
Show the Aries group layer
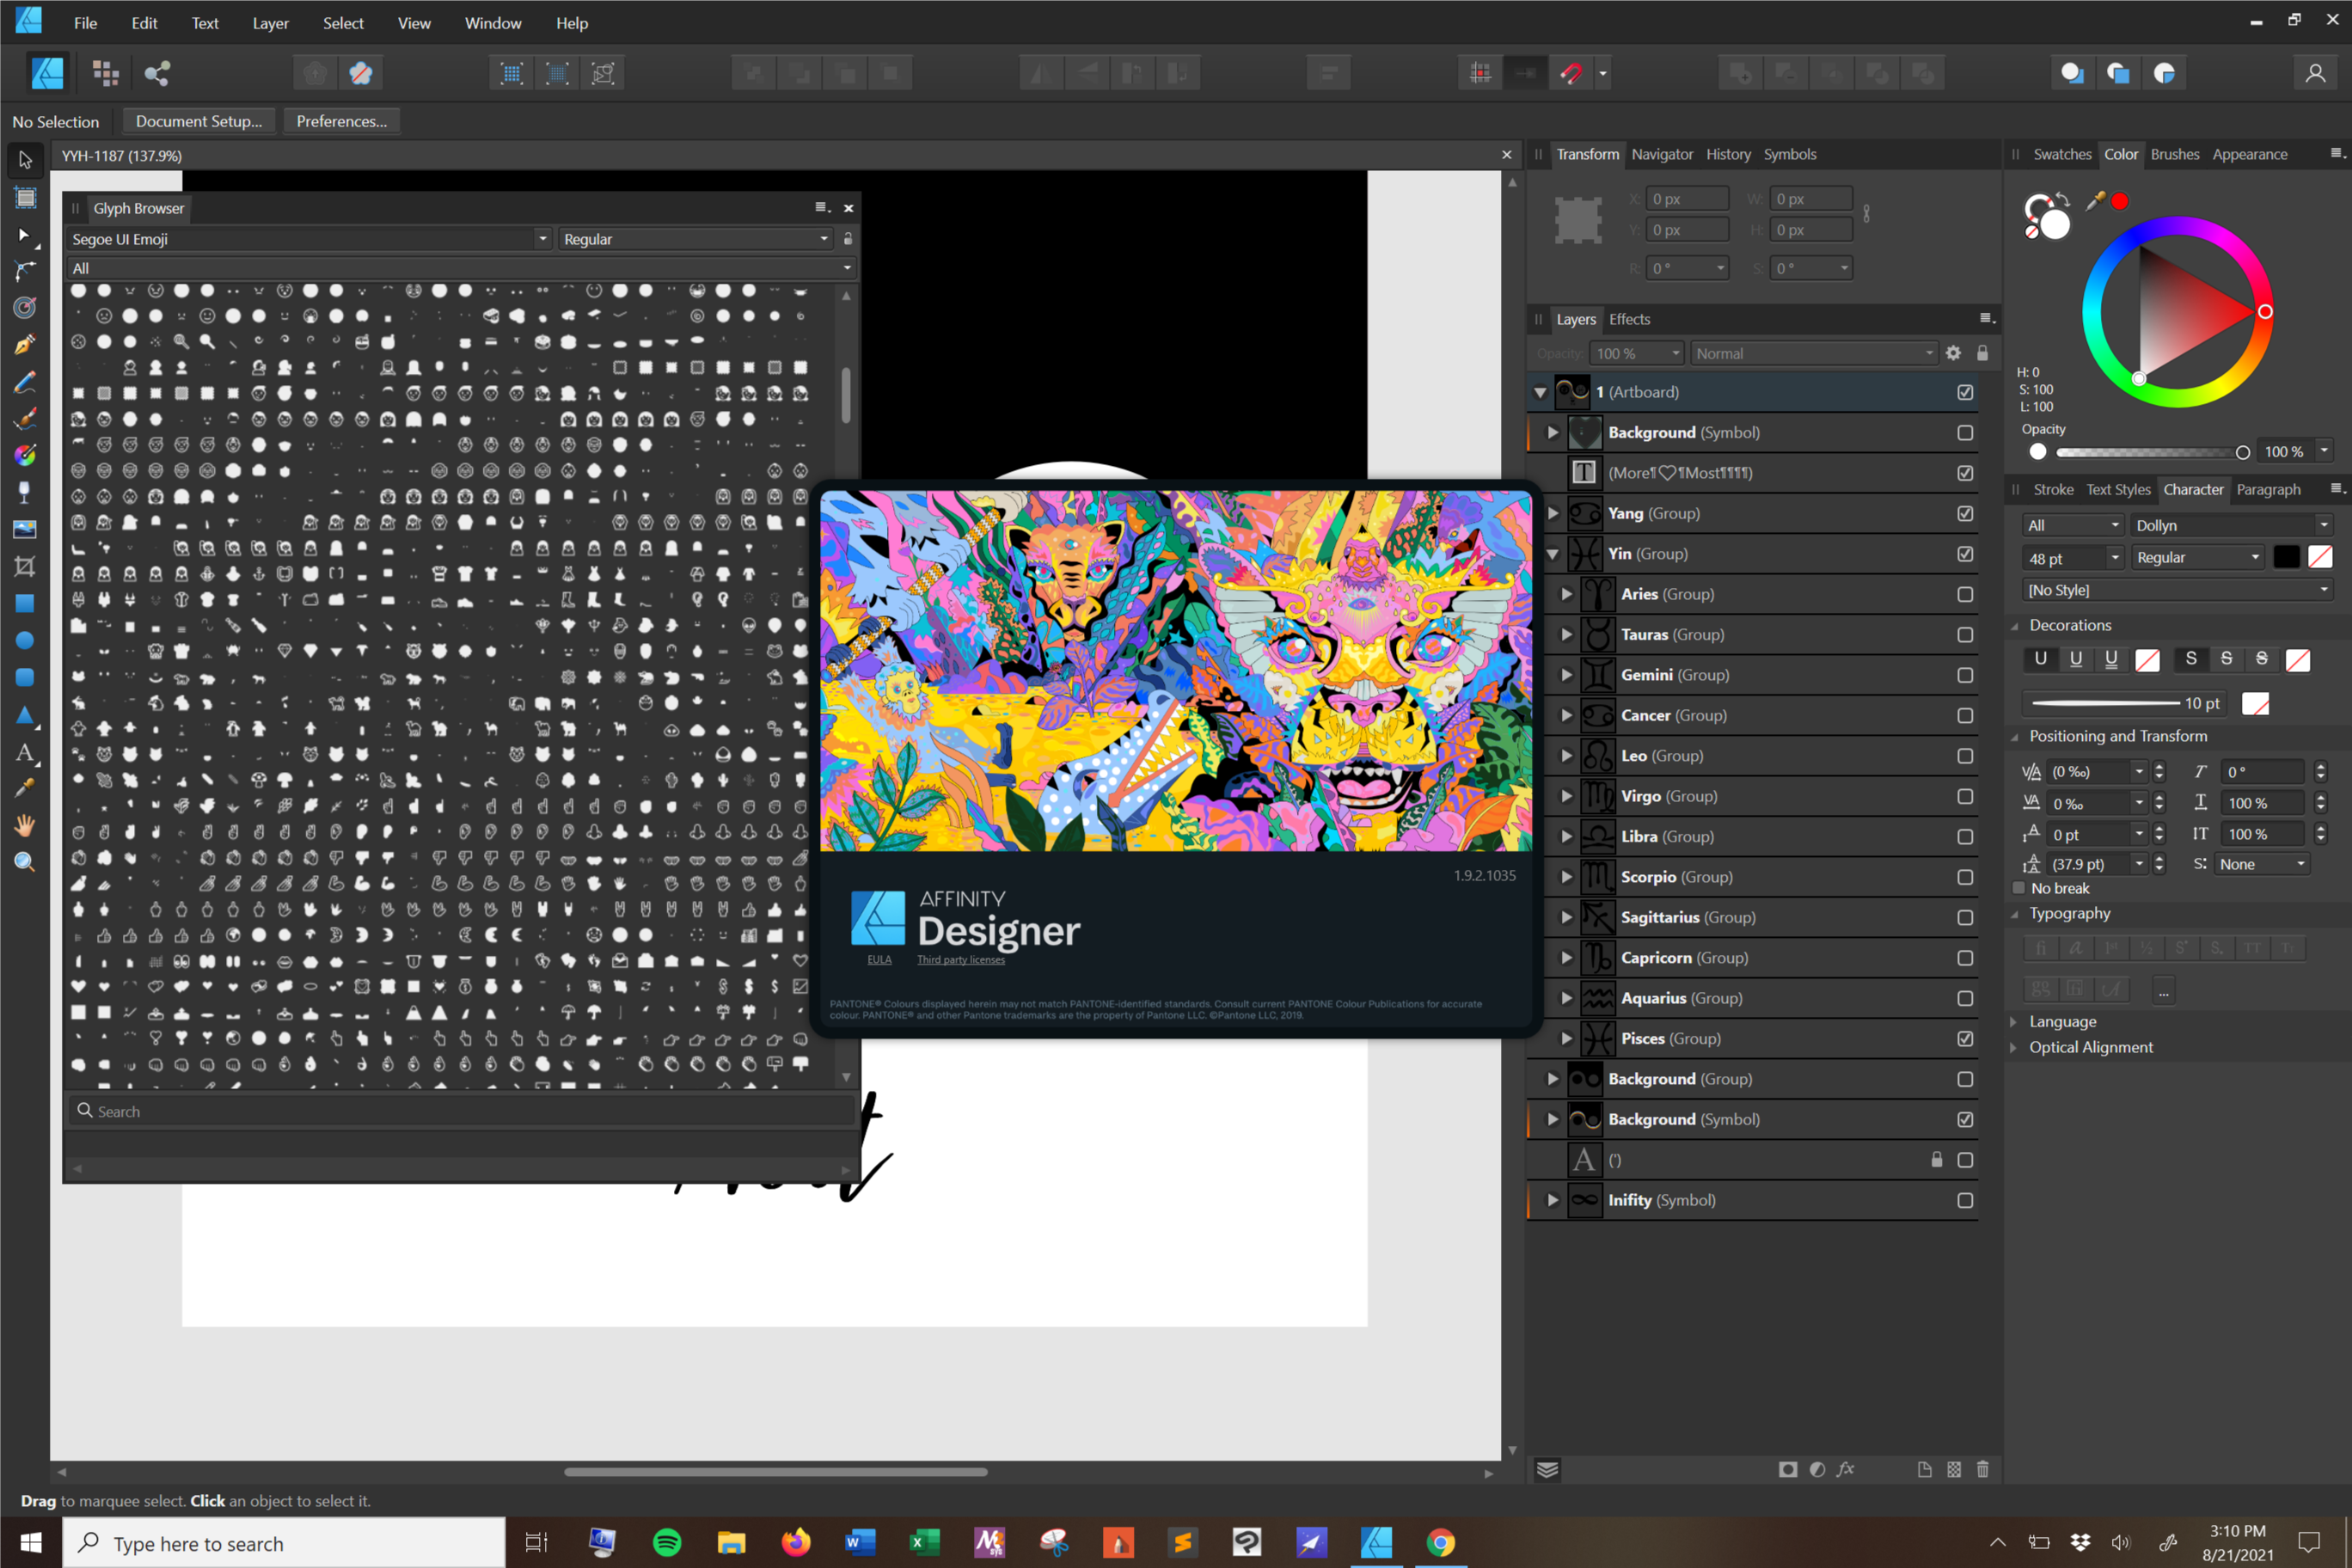point(1964,594)
